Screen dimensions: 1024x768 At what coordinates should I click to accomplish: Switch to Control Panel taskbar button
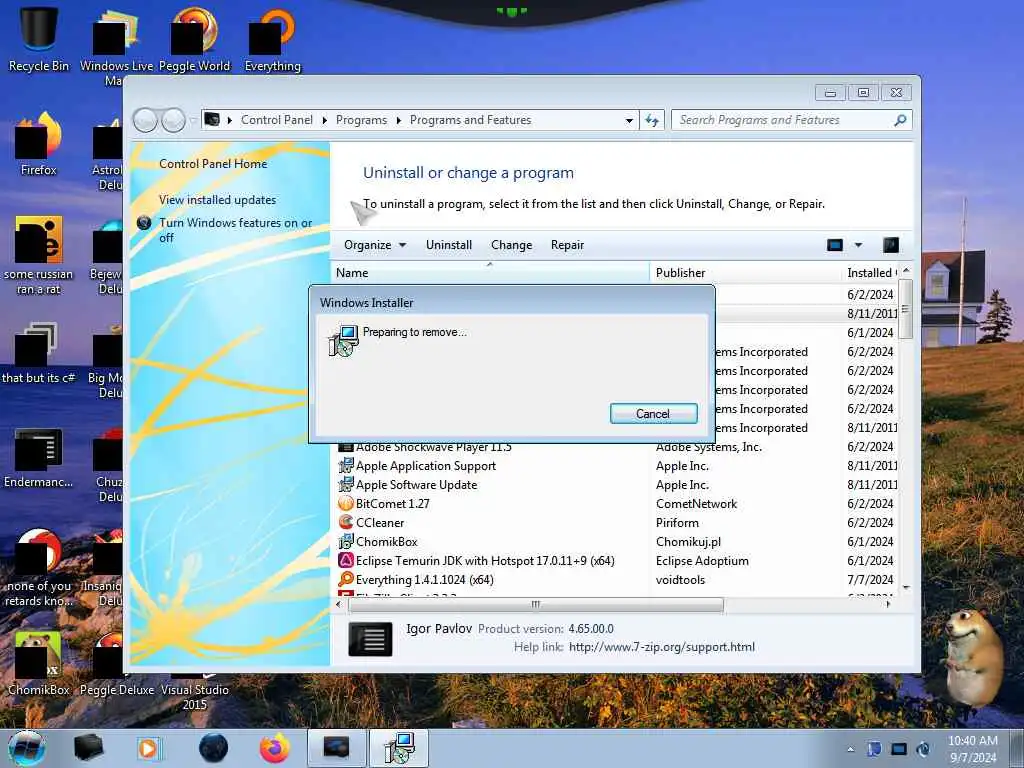tap(336, 748)
